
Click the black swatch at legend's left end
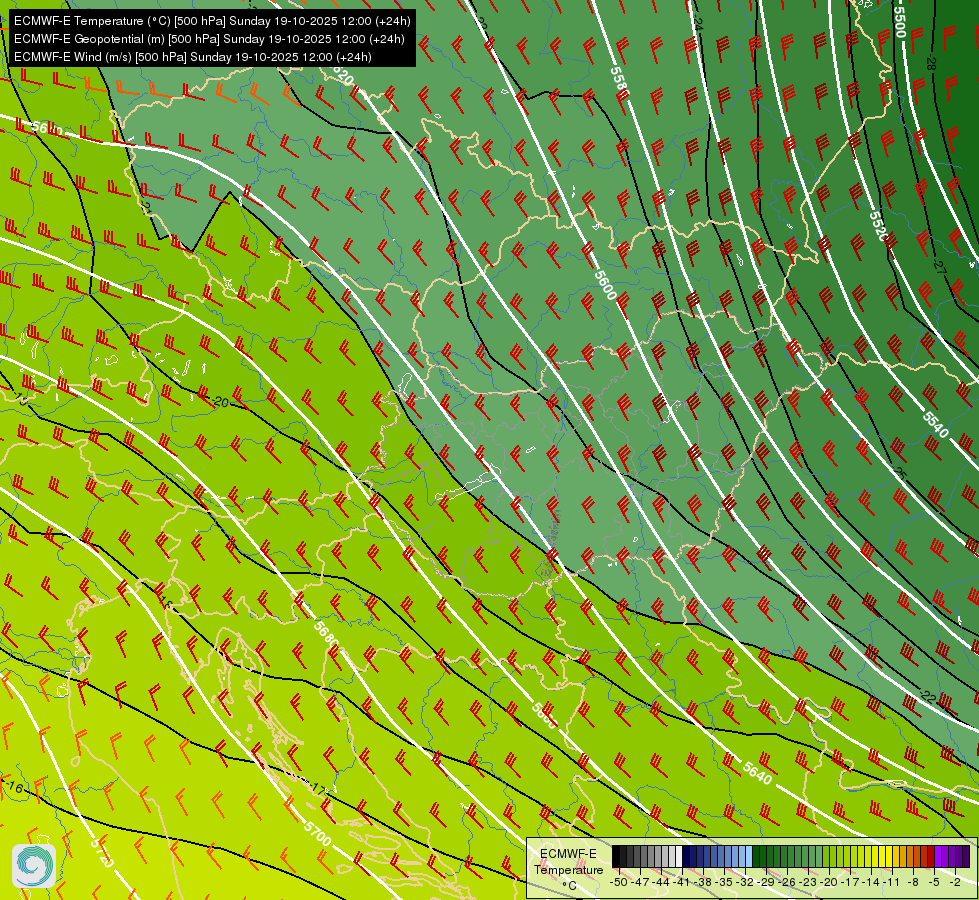(616, 857)
